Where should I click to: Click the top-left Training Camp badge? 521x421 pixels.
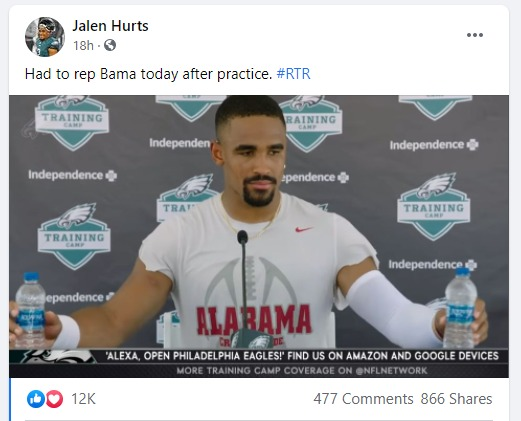pos(72,122)
